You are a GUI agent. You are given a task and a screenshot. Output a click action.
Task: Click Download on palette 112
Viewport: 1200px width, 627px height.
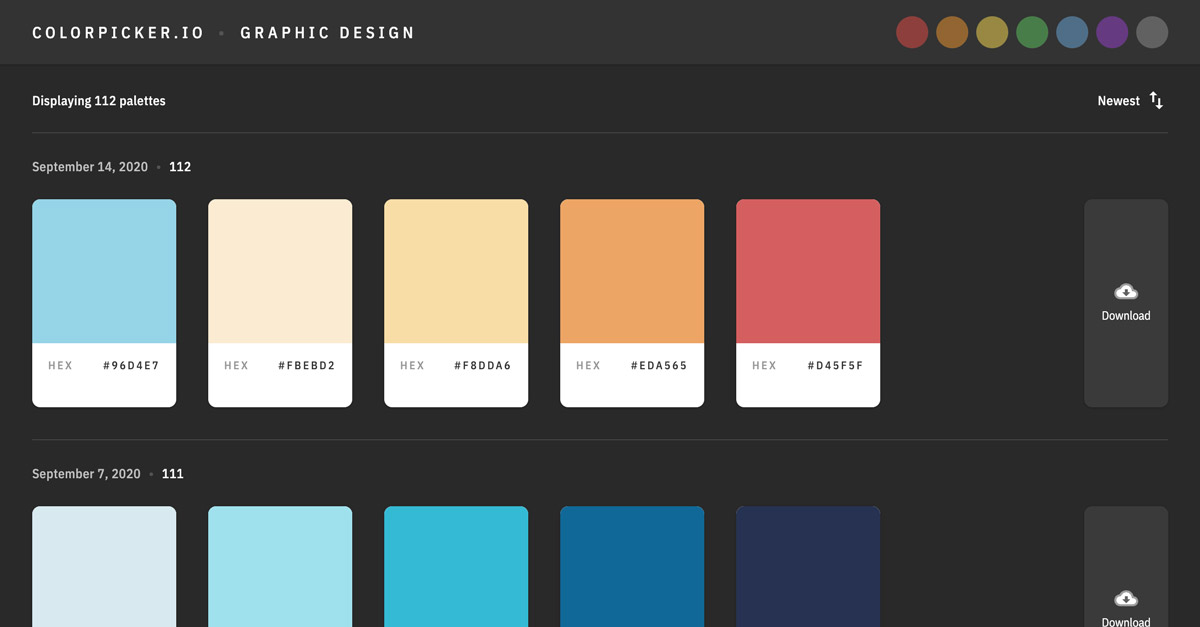click(1126, 302)
